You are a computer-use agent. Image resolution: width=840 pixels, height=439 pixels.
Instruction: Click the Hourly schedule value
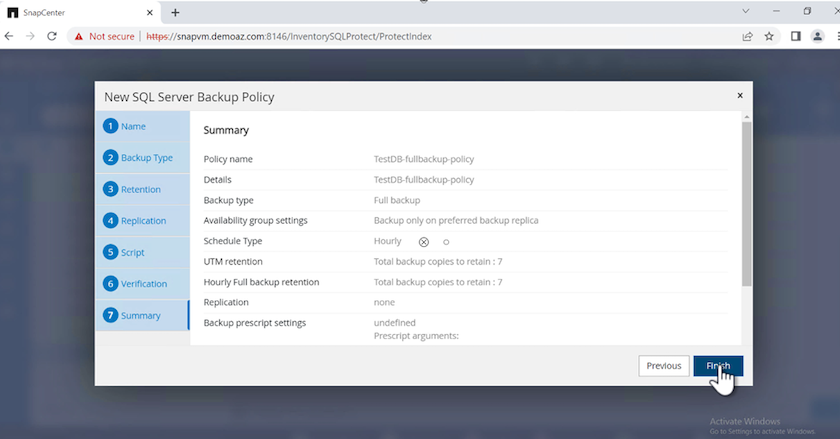click(387, 241)
